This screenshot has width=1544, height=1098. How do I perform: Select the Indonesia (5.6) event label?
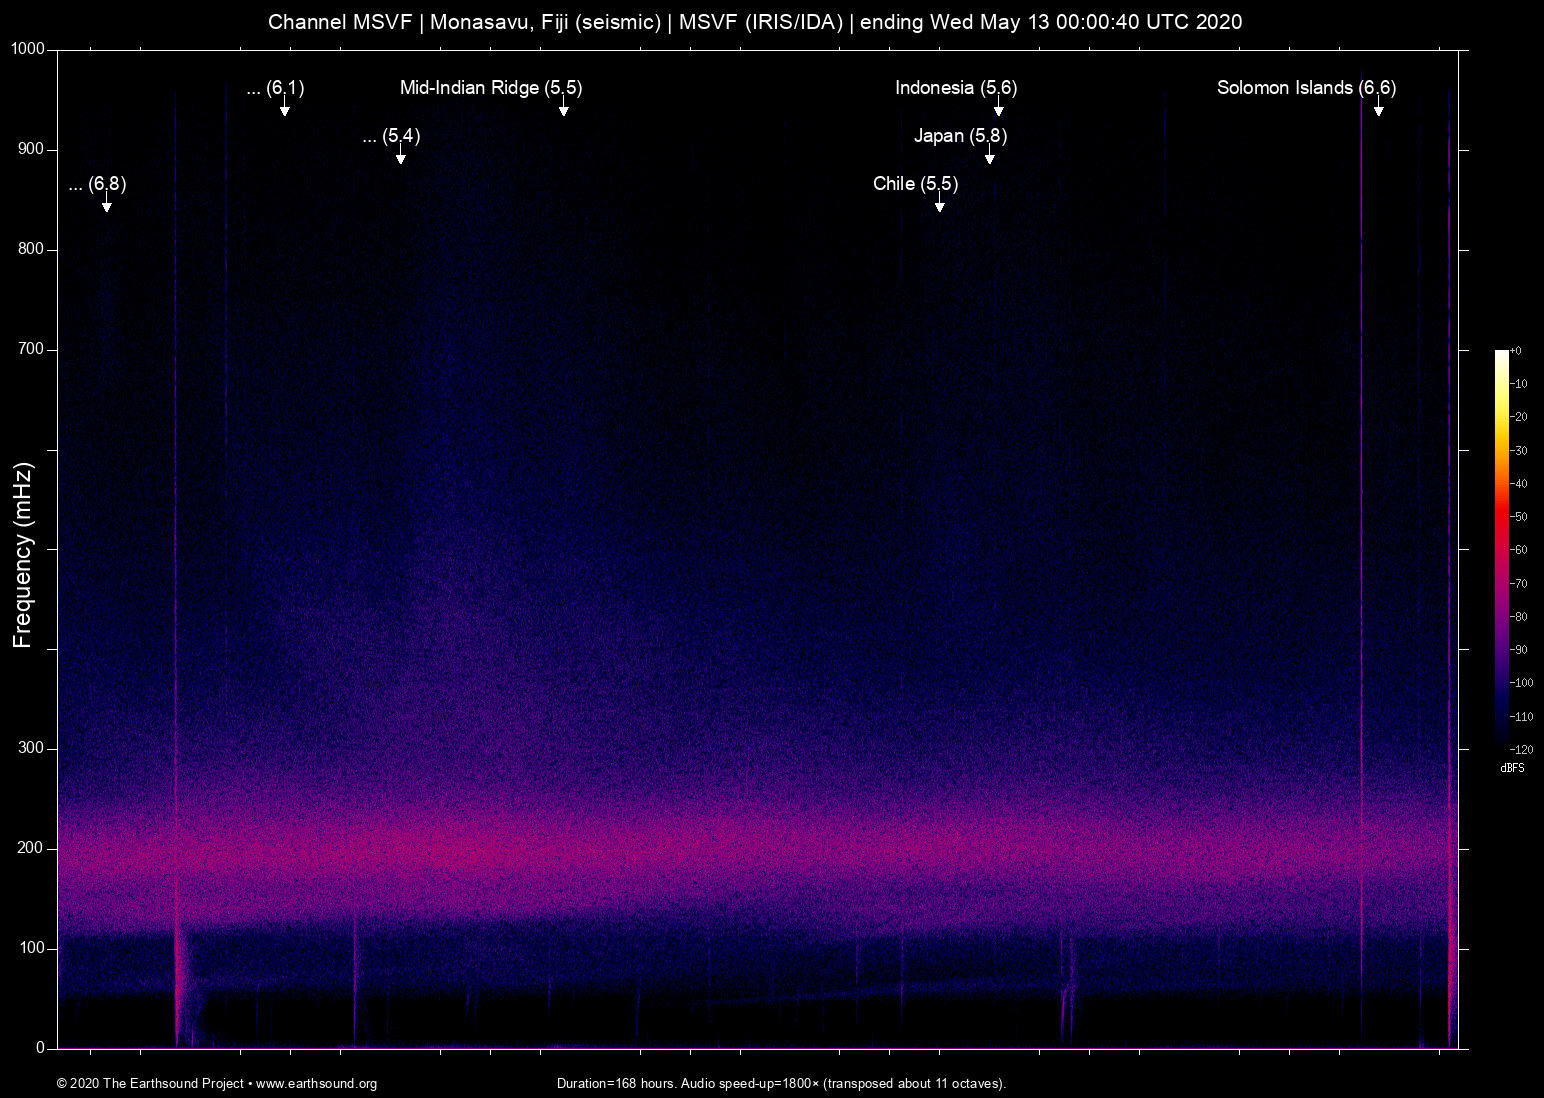(956, 88)
